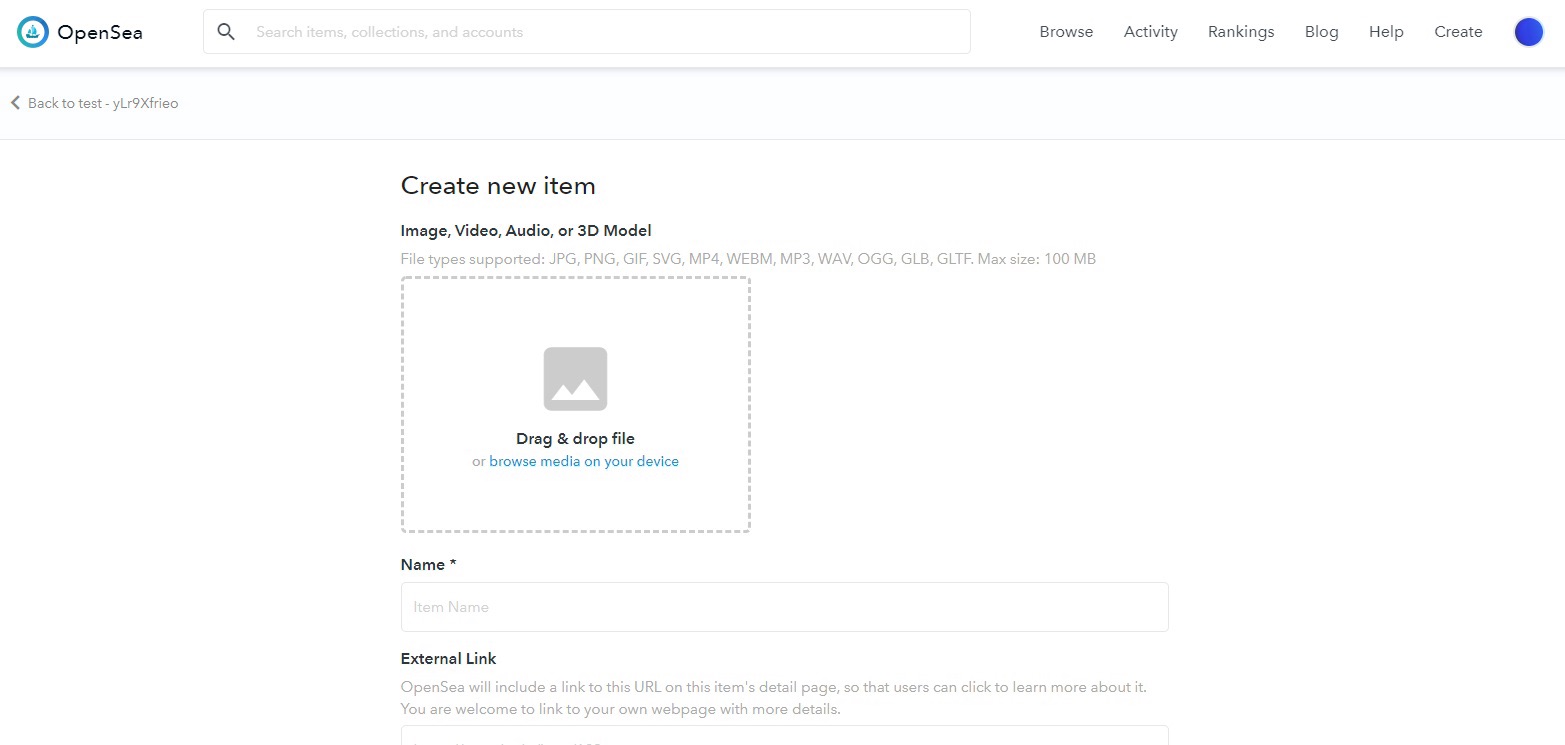Open the Activity page
This screenshot has height=745, width=1565.
pyautogui.click(x=1151, y=32)
